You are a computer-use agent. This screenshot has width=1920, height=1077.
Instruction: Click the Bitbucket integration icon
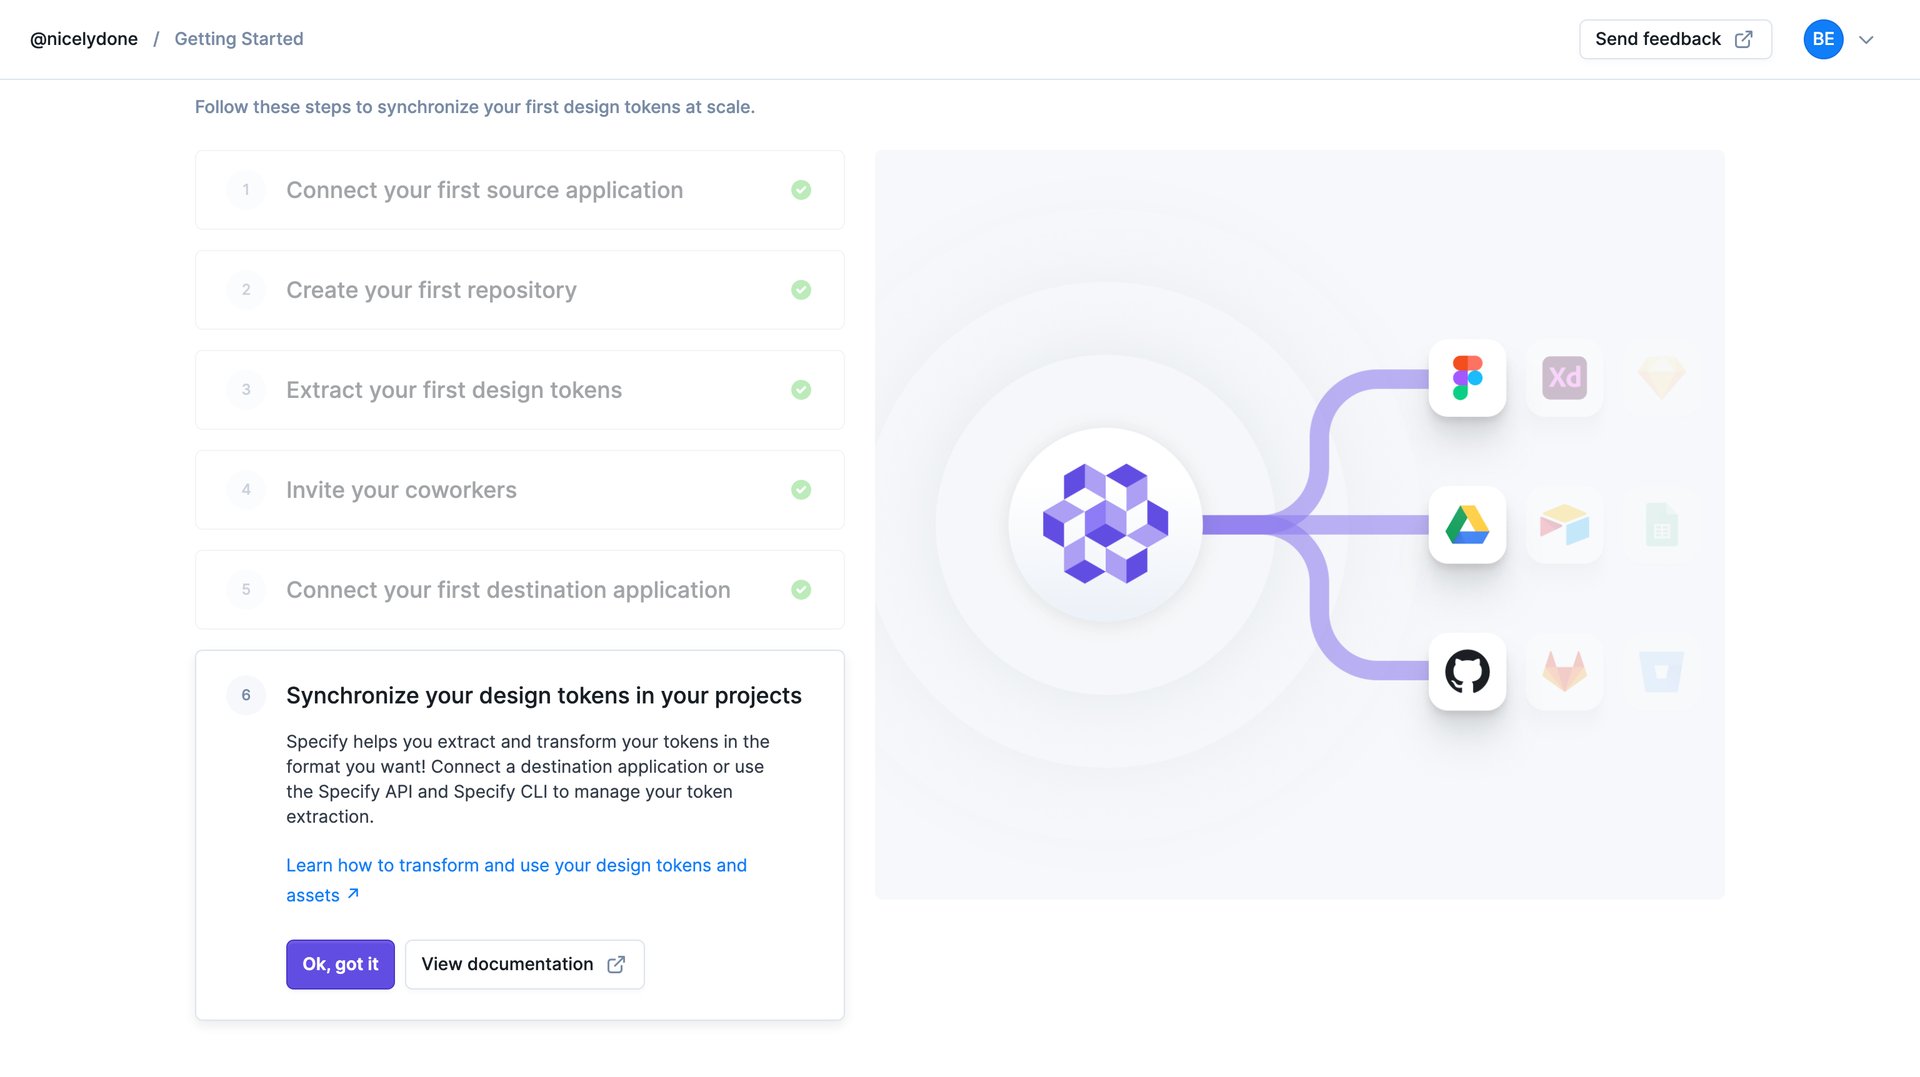pyautogui.click(x=1660, y=672)
